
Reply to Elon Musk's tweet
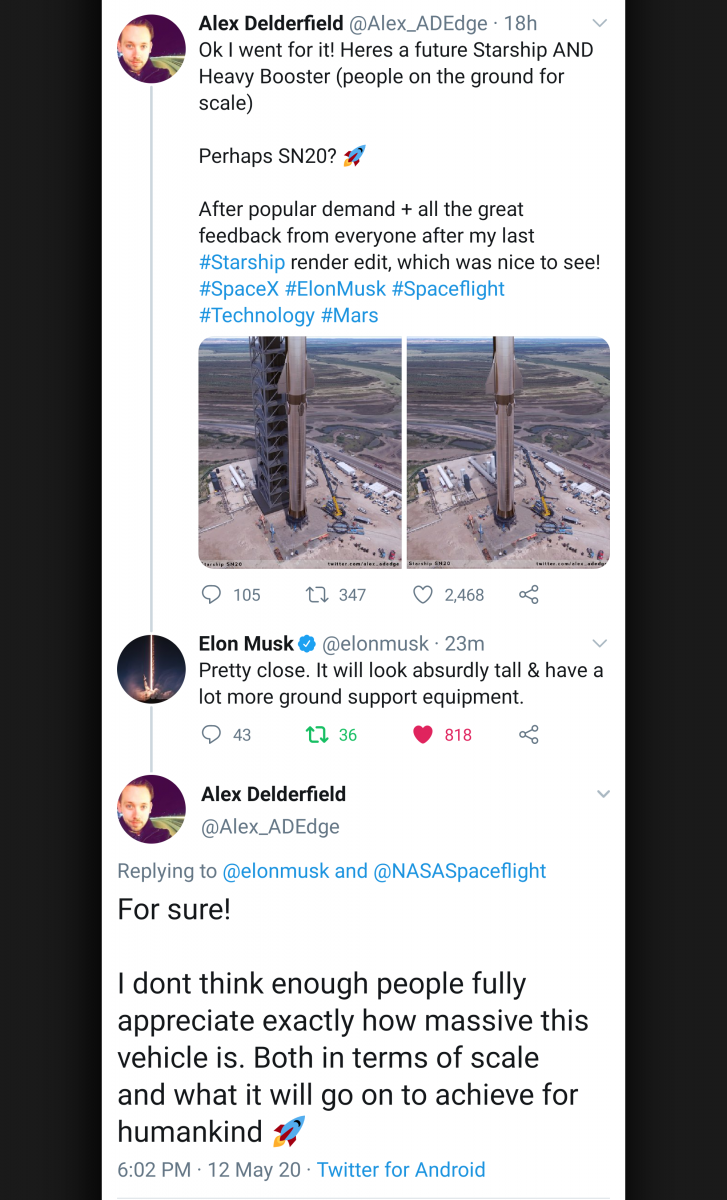click(211, 735)
